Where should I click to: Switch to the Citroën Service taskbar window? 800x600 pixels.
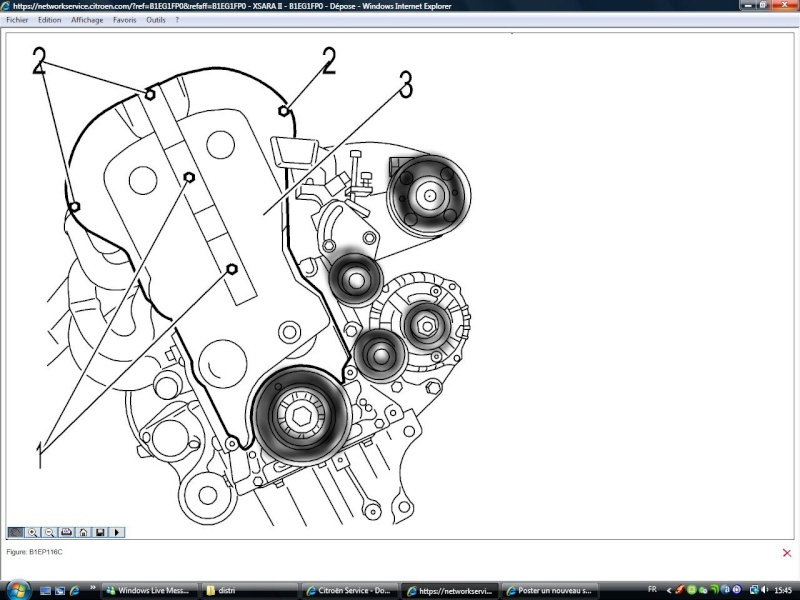tap(350, 590)
